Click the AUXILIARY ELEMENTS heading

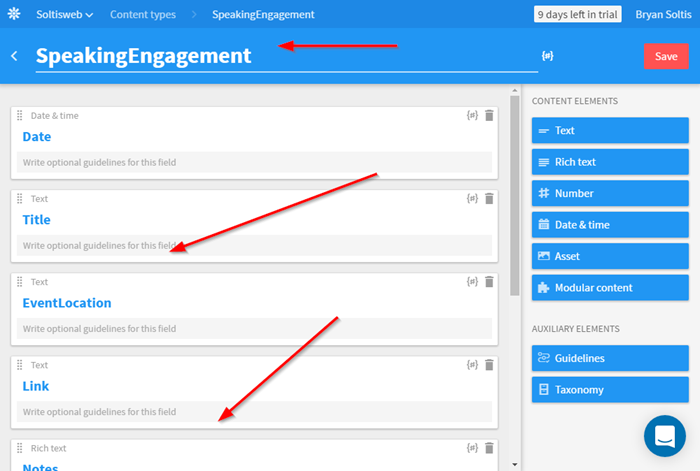point(575,329)
